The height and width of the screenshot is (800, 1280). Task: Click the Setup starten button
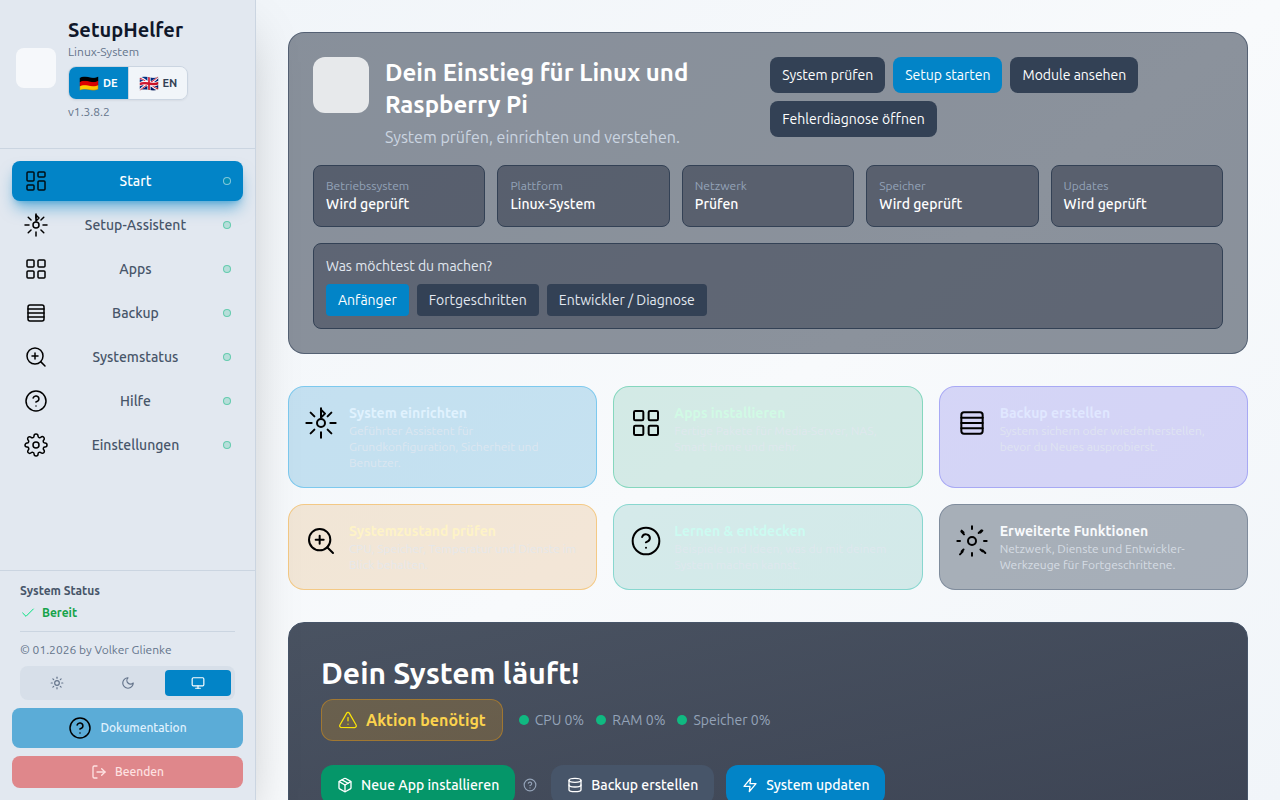coord(947,75)
